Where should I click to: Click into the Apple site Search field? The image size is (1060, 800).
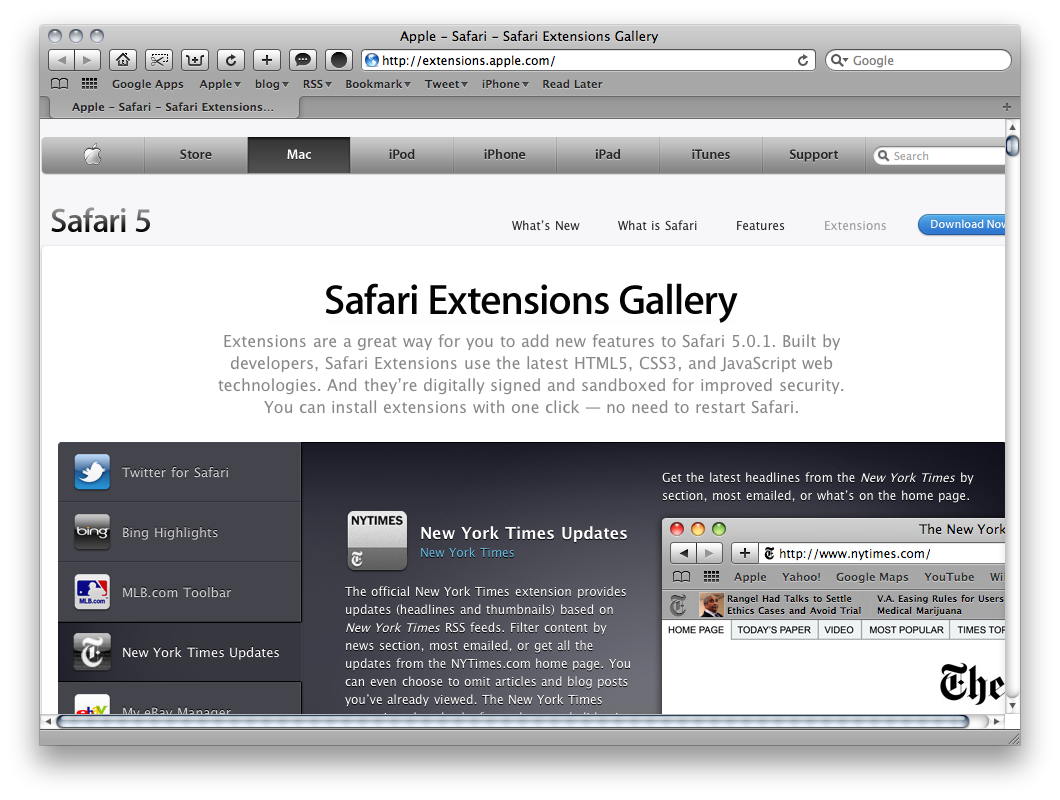[x=940, y=156]
